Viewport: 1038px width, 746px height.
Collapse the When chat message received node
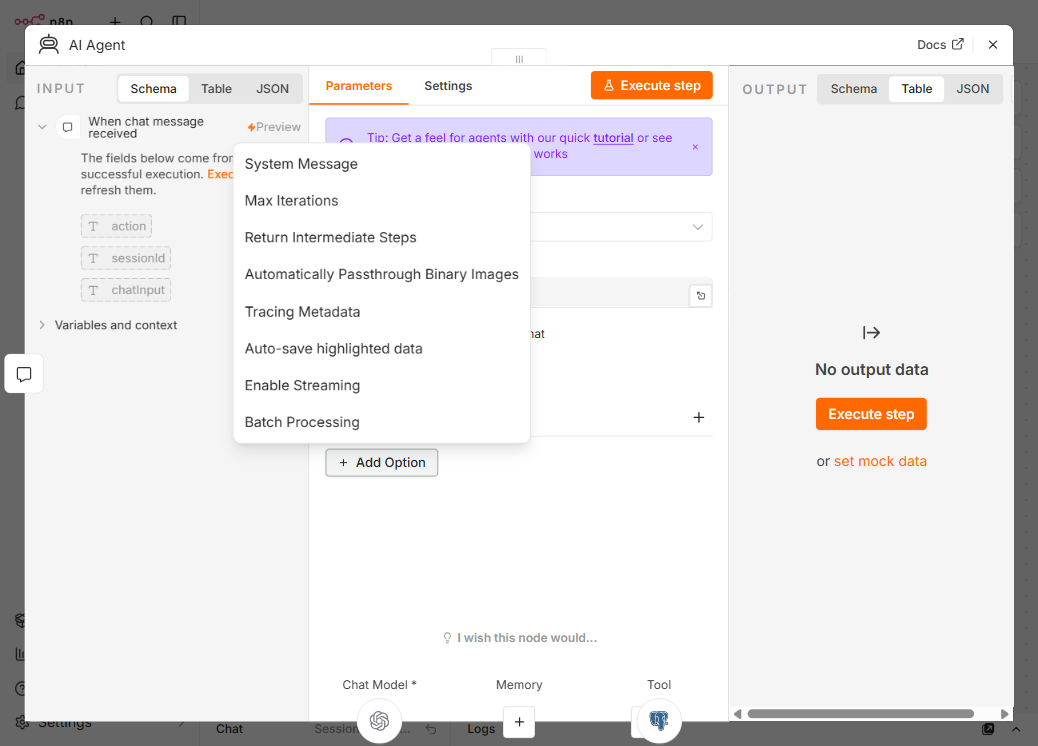coord(42,127)
